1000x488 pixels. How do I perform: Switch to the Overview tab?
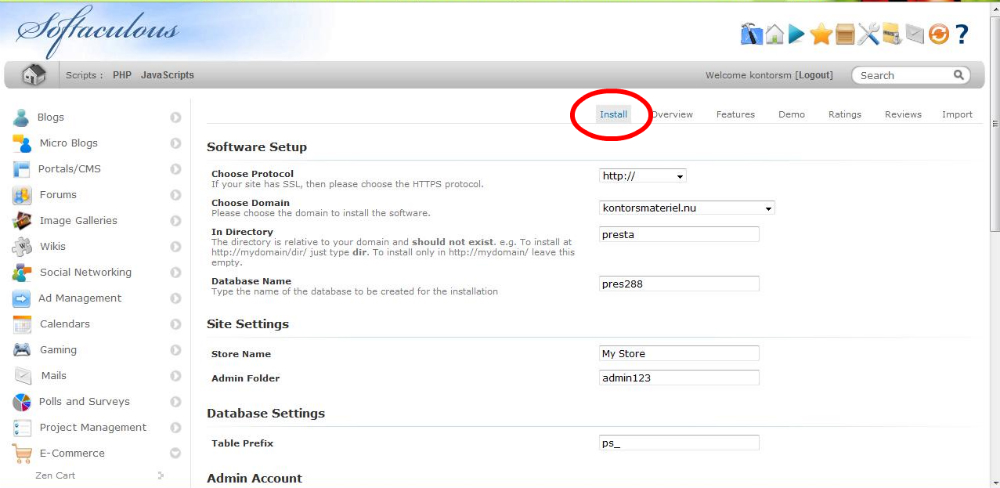[672, 115]
